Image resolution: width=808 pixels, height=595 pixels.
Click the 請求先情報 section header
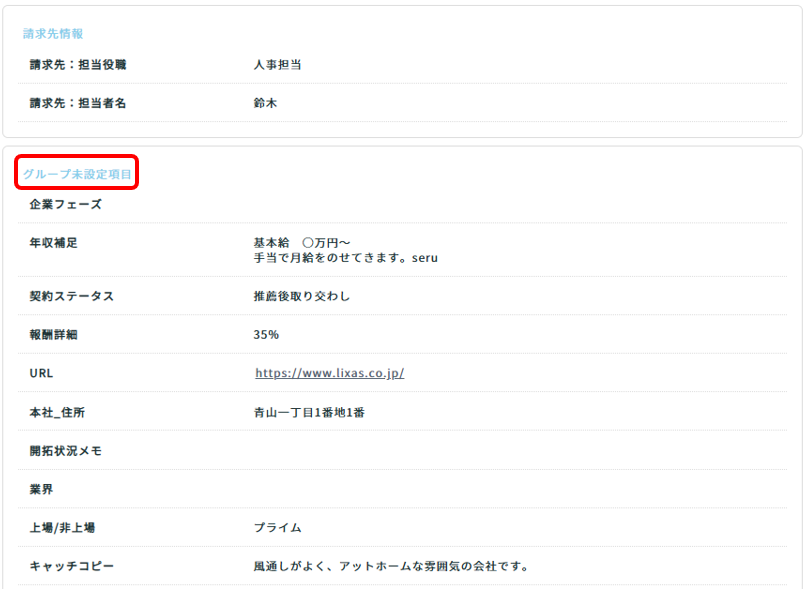click(x=53, y=34)
